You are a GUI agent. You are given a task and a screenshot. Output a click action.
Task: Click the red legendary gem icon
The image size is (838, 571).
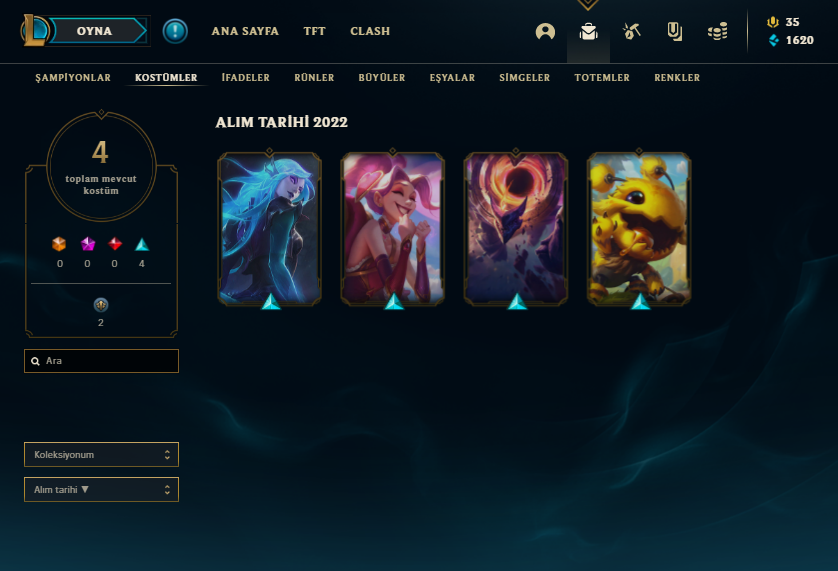click(115, 244)
